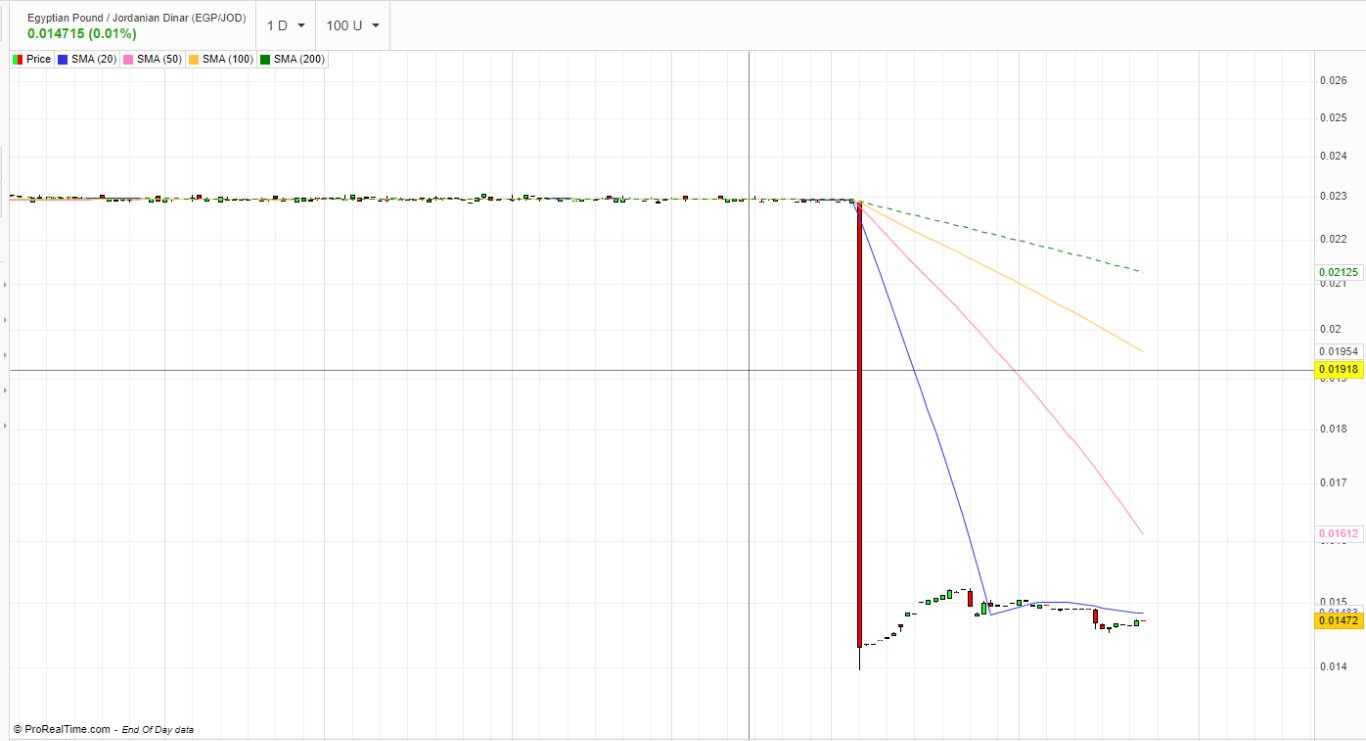Click the pink 0.01612 price label
Viewport: 1366px width, 741px height.
pyautogui.click(x=1339, y=534)
